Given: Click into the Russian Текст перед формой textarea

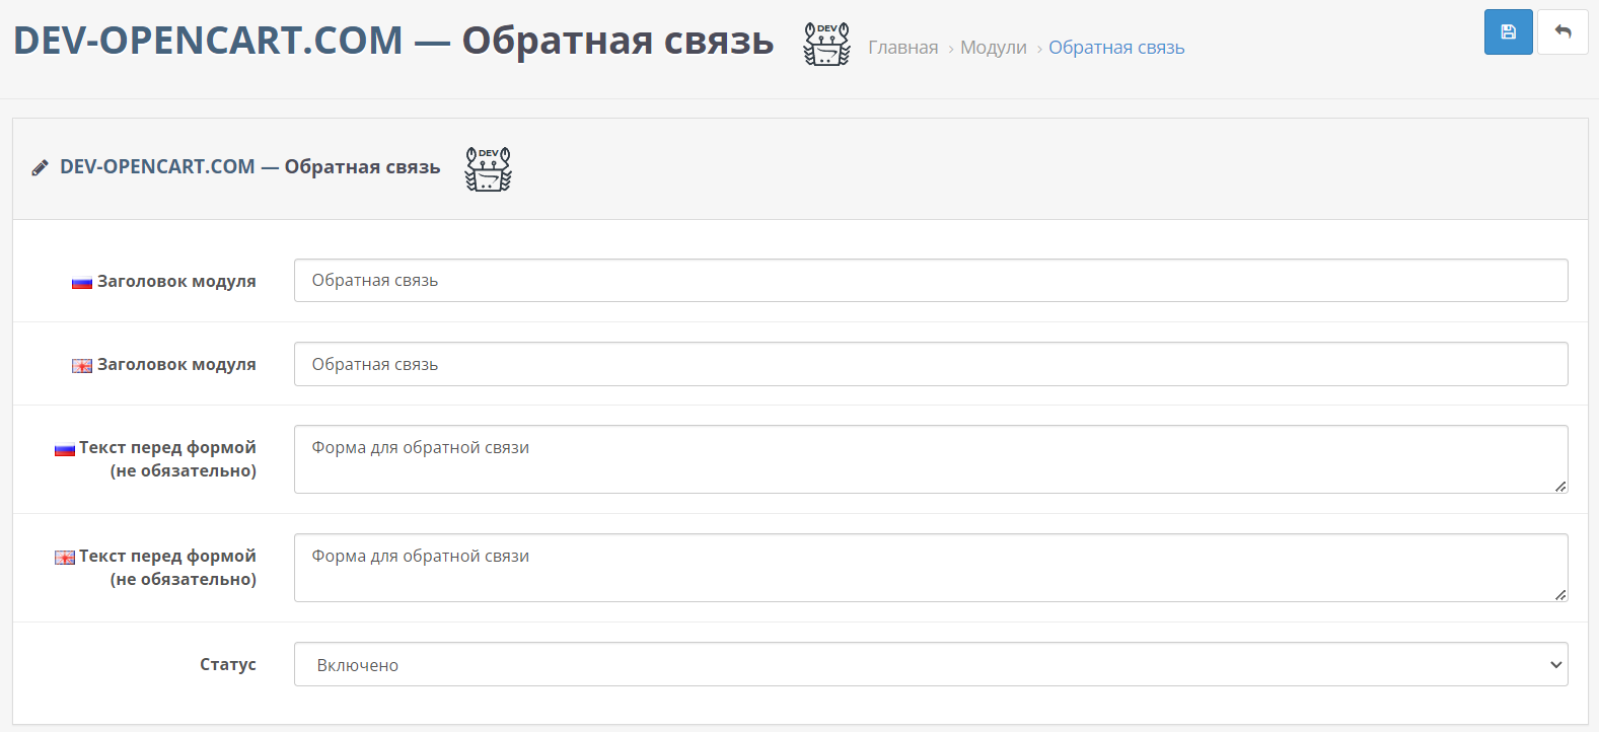Looking at the screenshot, I should click(x=931, y=459).
